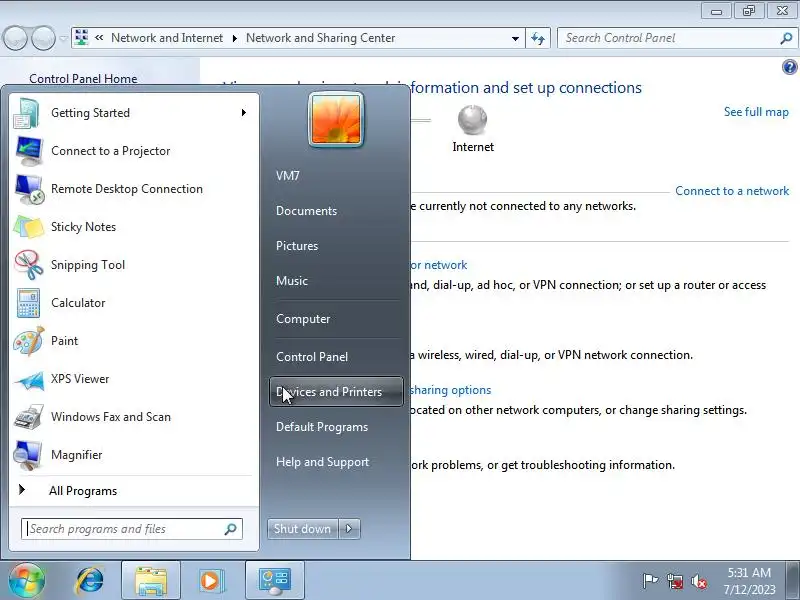Click Network and Internet breadcrumb
800x600 pixels.
coord(167,38)
